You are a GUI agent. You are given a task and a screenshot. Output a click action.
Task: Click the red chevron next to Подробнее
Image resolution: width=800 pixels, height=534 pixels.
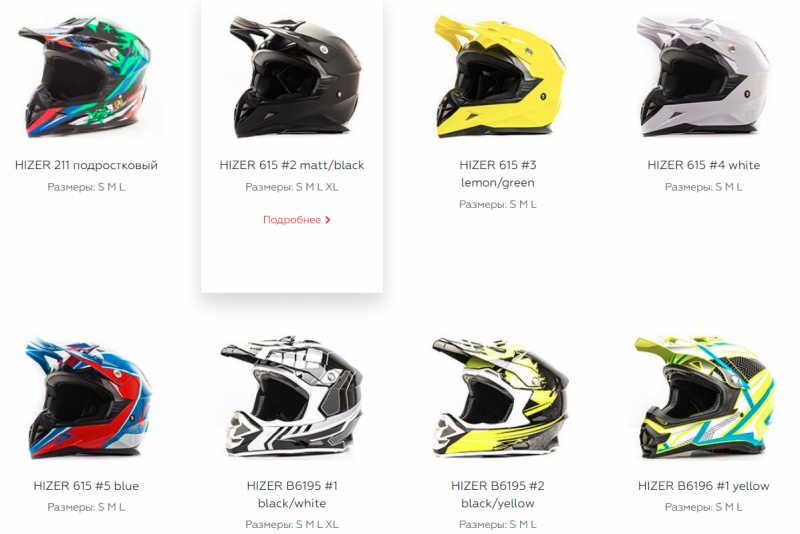point(328,220)
